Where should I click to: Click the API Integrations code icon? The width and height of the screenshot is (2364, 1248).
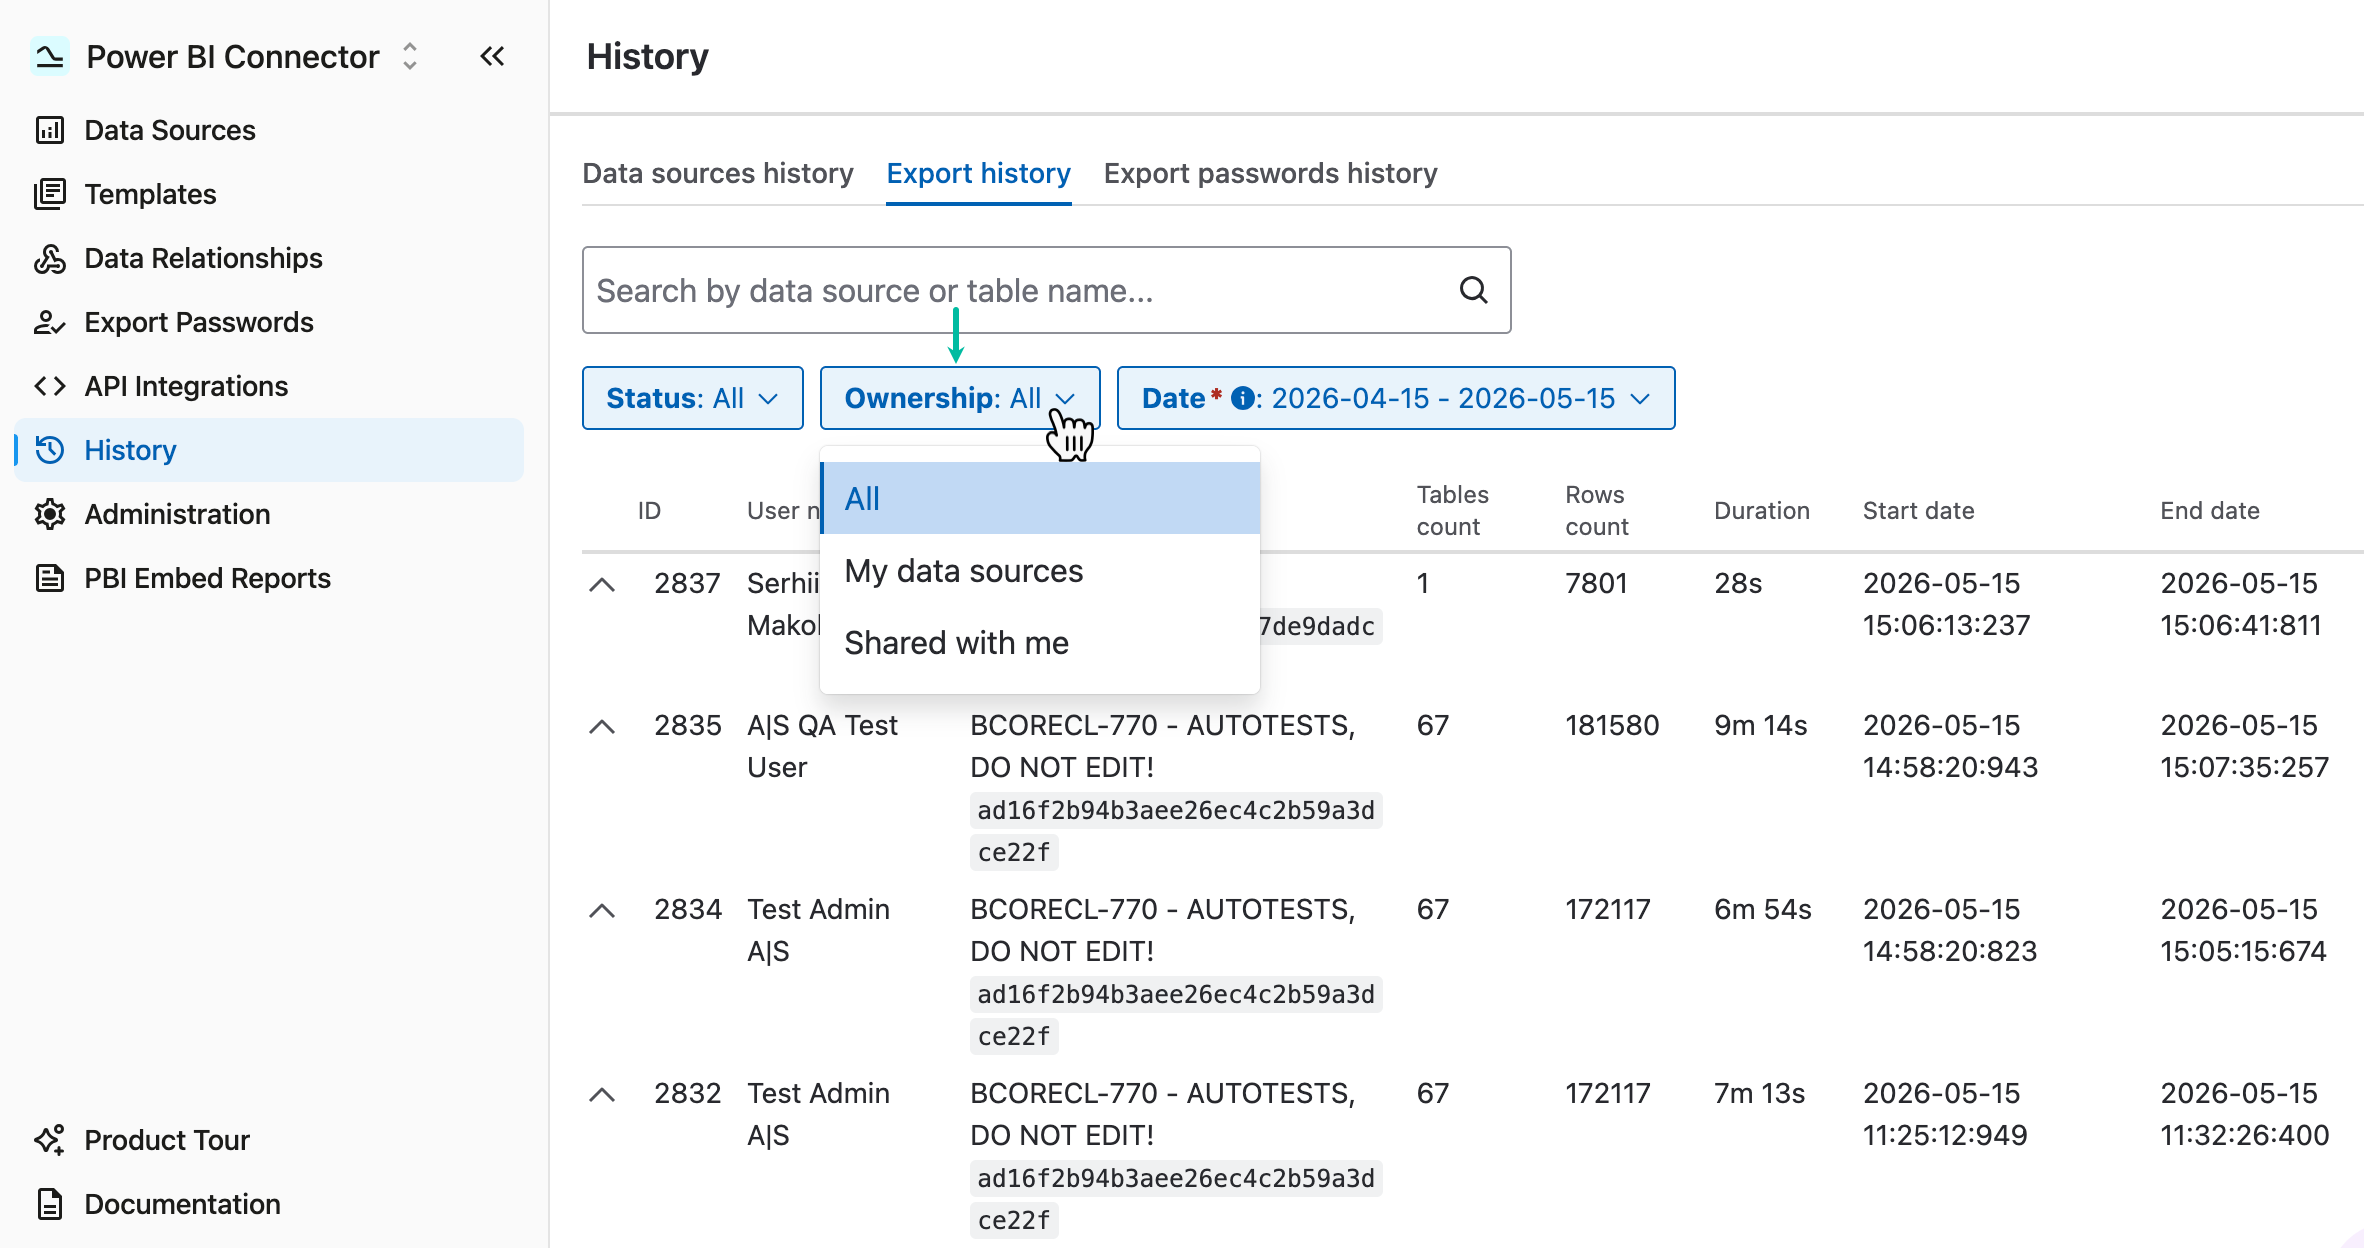pyautogui.click(x=50, y=386)
